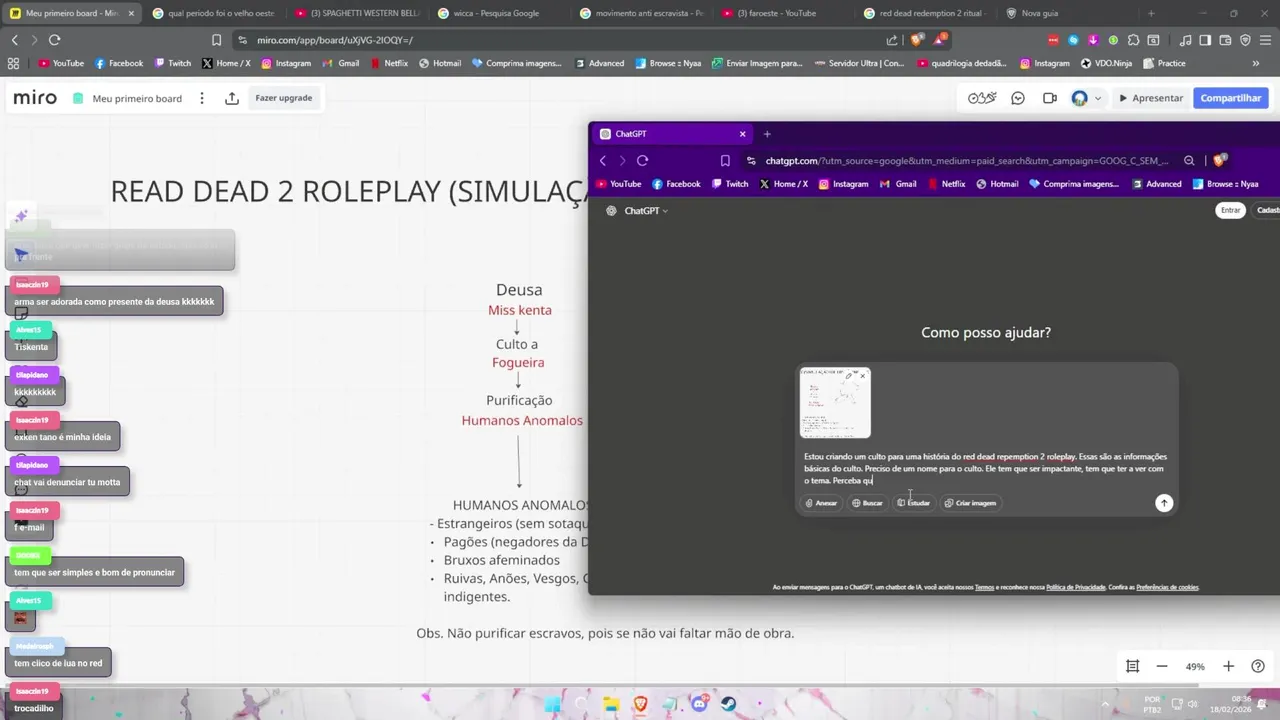The width and height of the screenshot is (1280, 720).
Task: Click the Anexar button in ChatGPT
Action: tap(821, 503)
